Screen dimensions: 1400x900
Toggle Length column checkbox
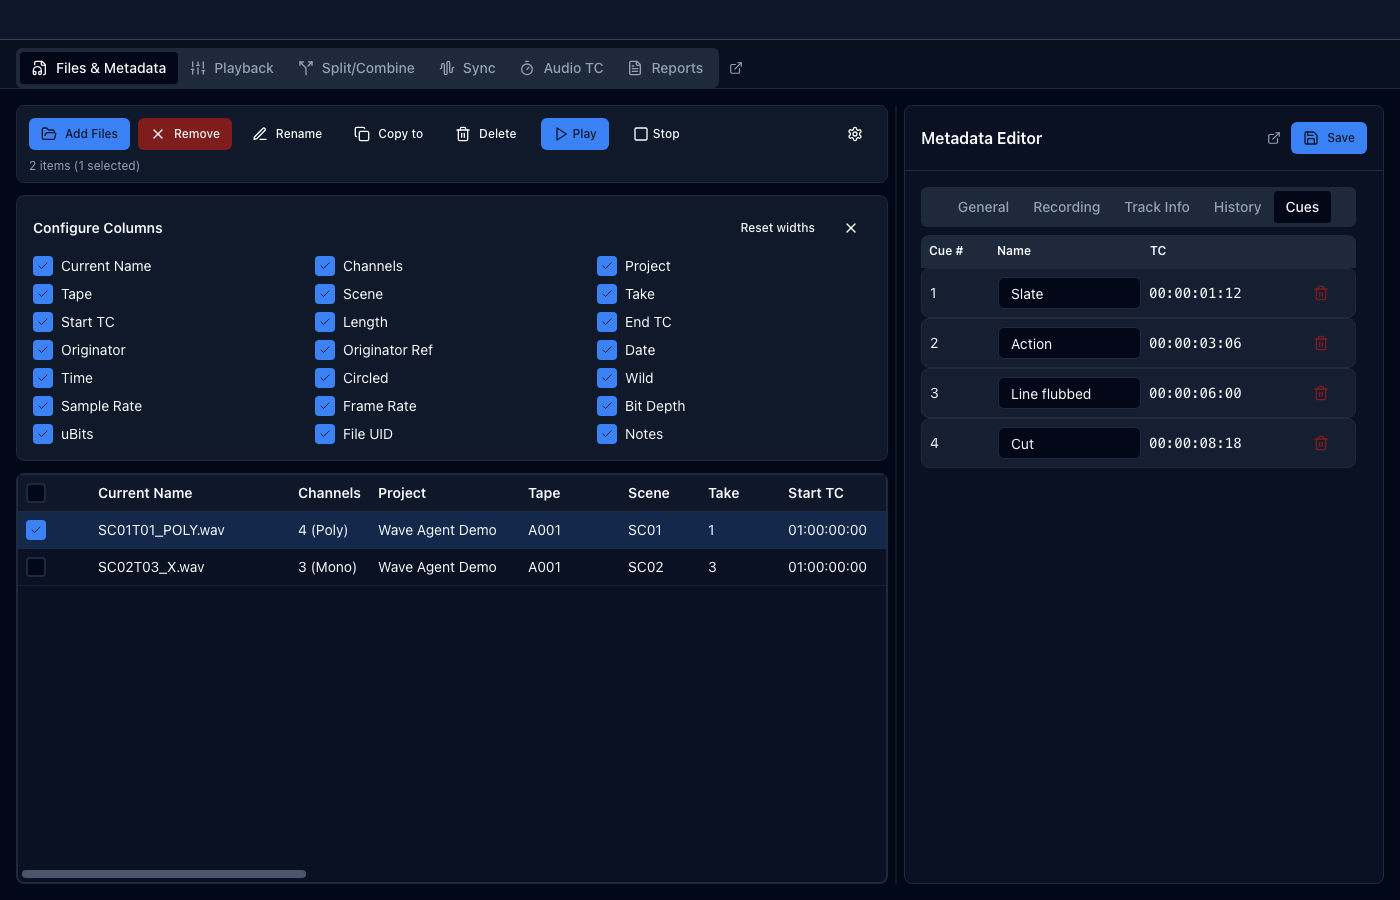click(x=325, y=322)
